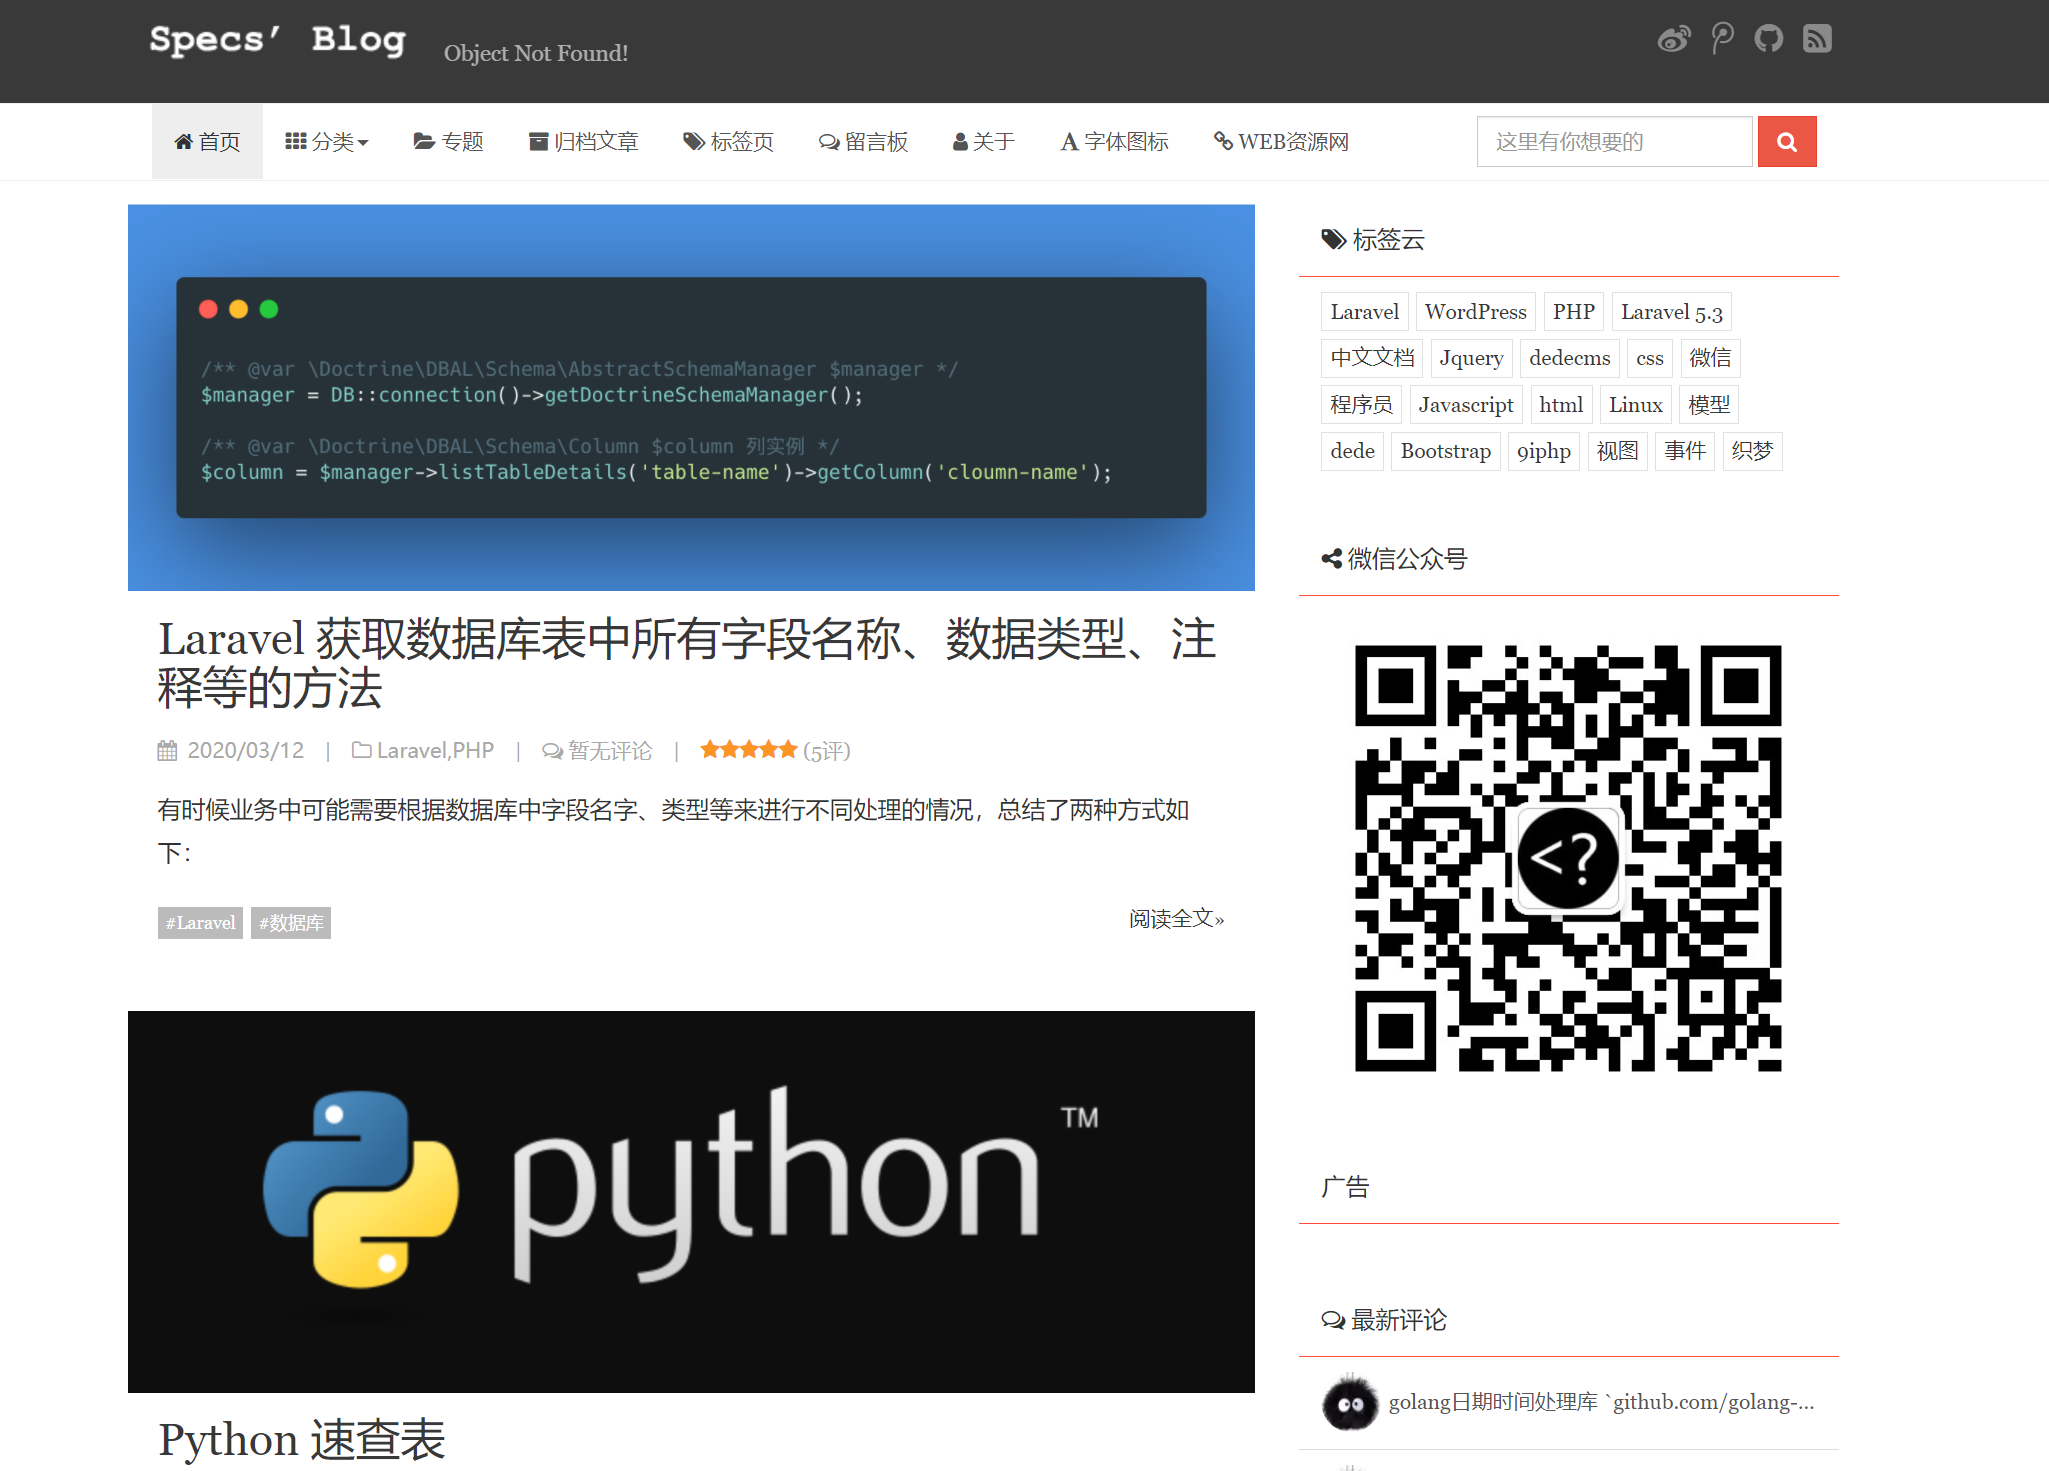2049x1471 pixels.
Task: Navigate to 归档文章 in the menu bar
Action: 583,141
